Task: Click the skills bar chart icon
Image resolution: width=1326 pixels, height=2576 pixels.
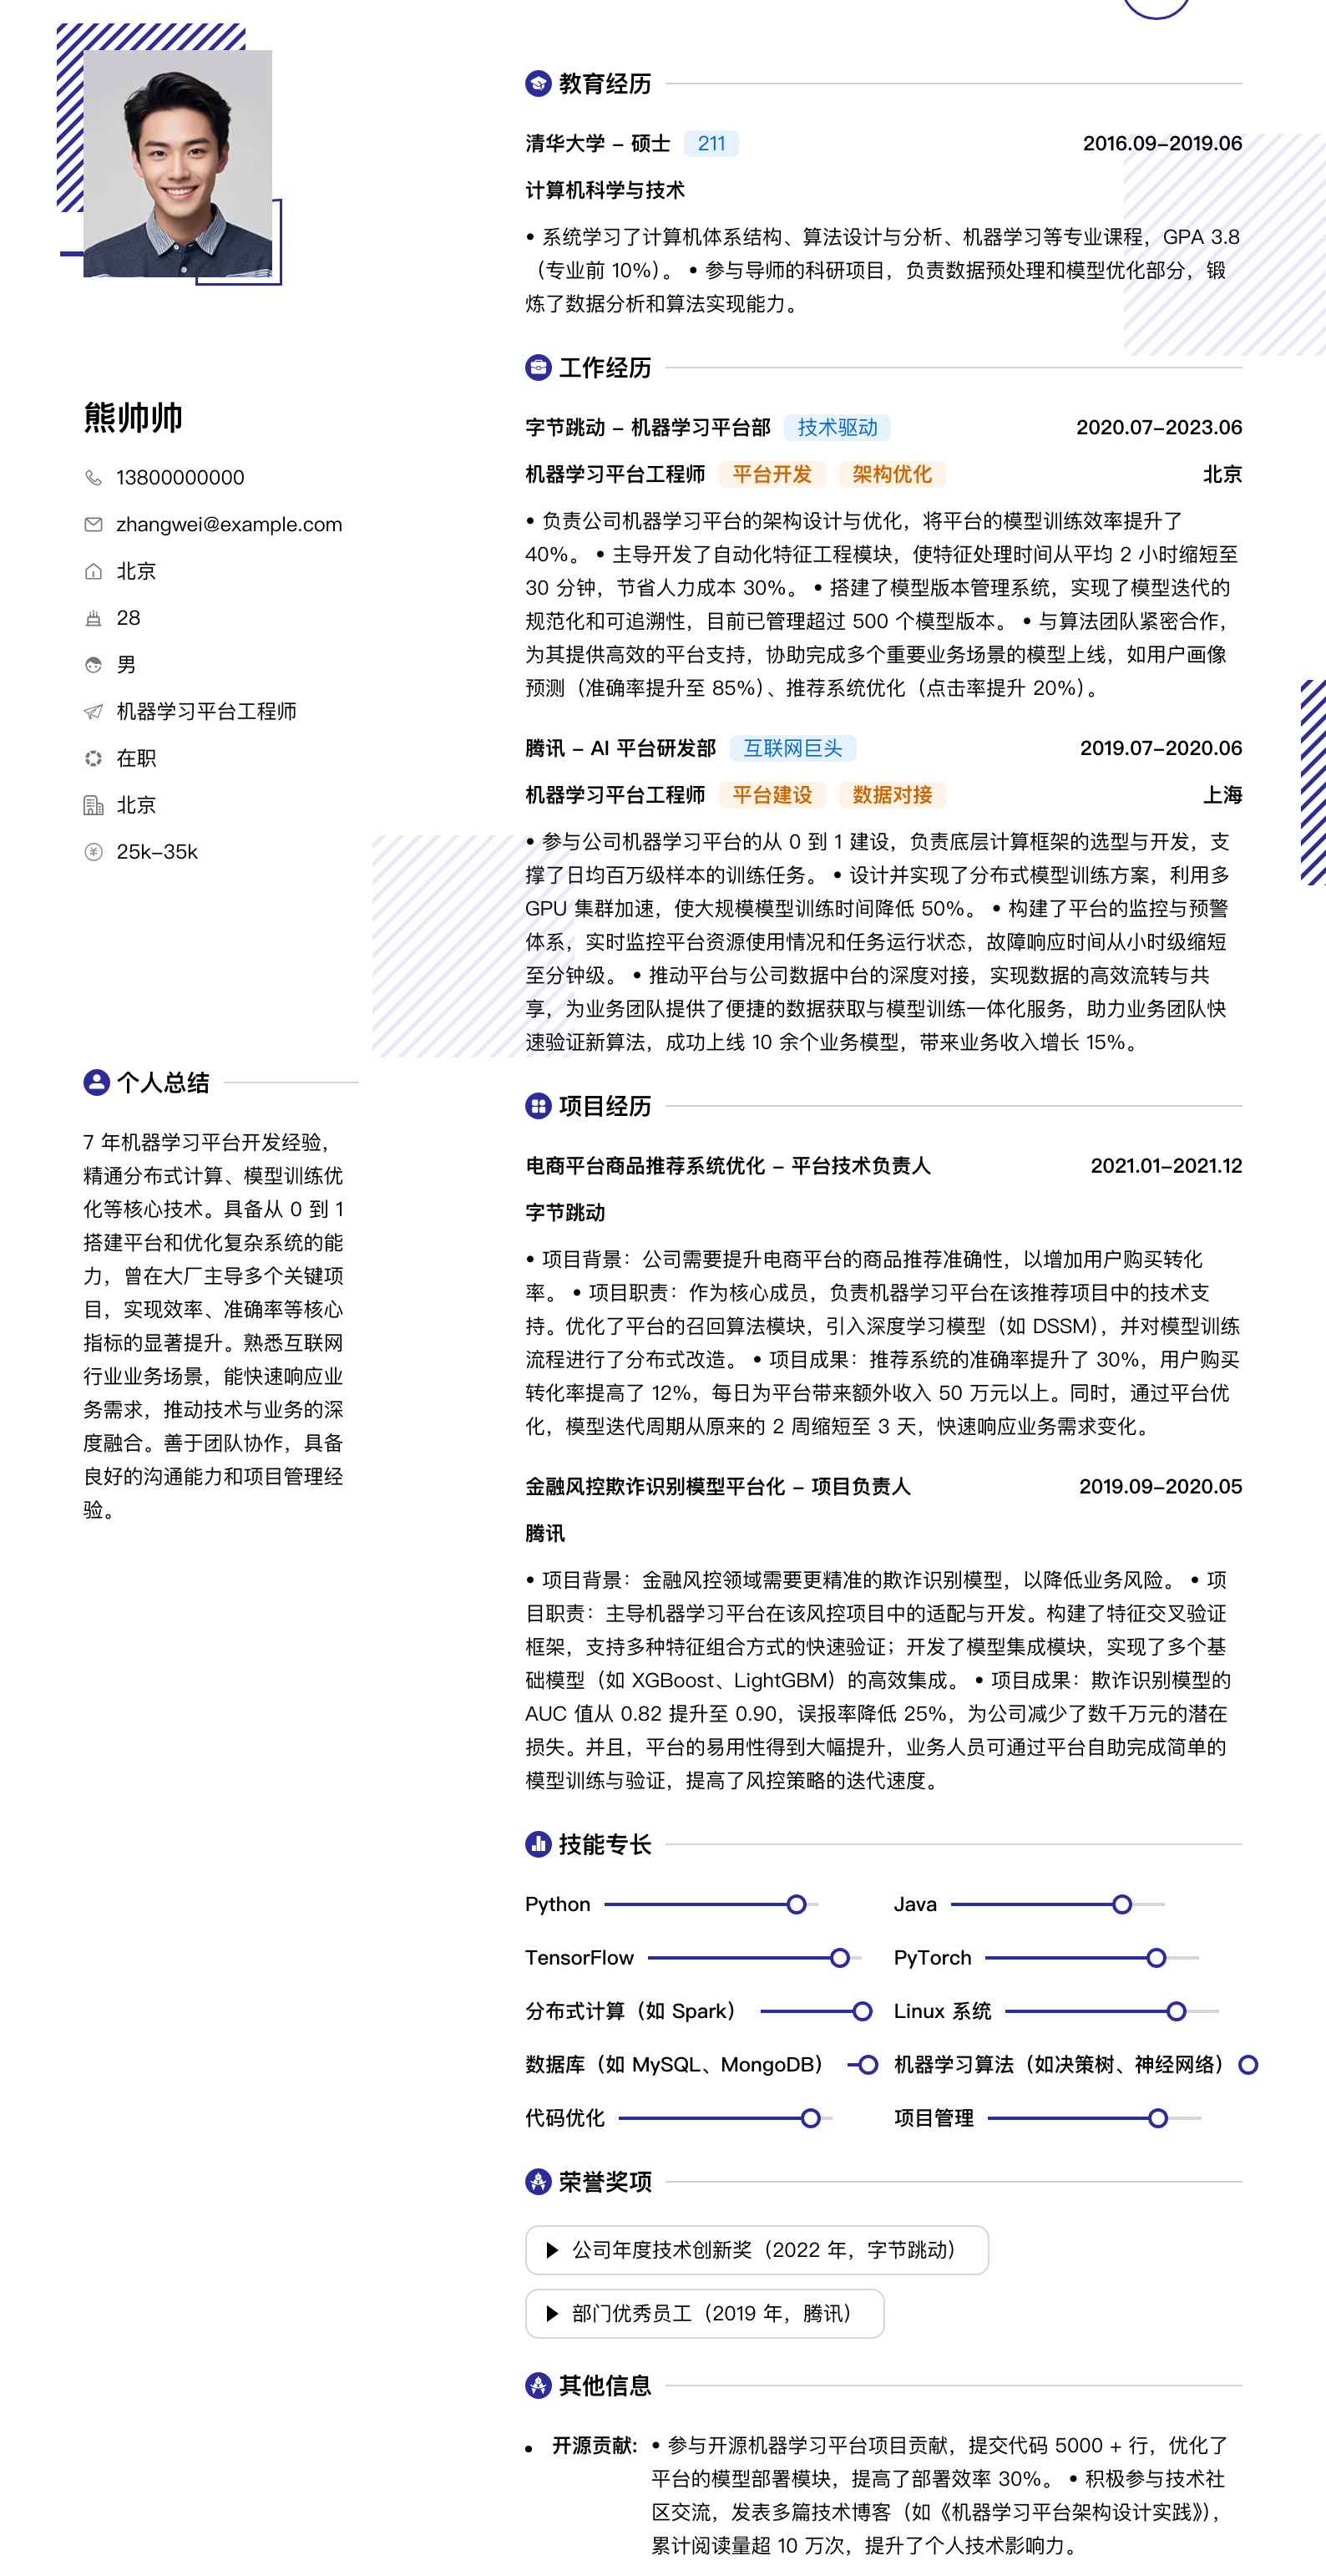Action: (538, 1844)
